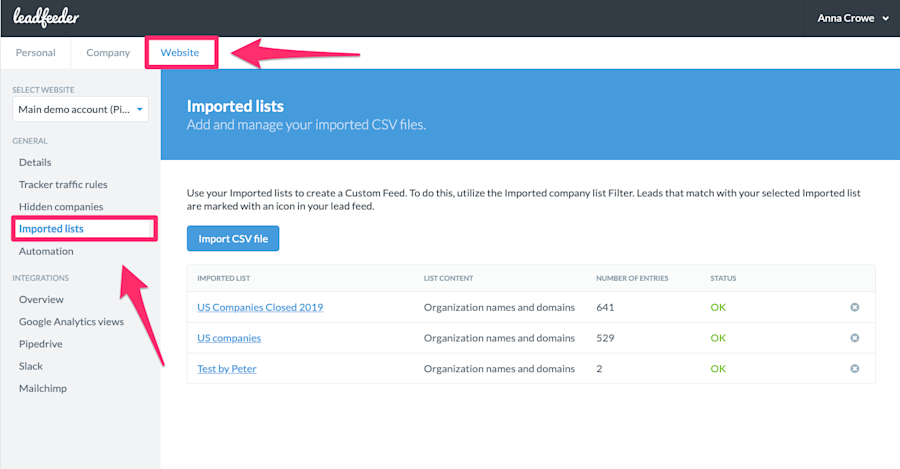Image resolution: width=900 pixels, height=469 pixels.
Task: Click the INTEGRATIONS section label
Action: coord(41,278)
